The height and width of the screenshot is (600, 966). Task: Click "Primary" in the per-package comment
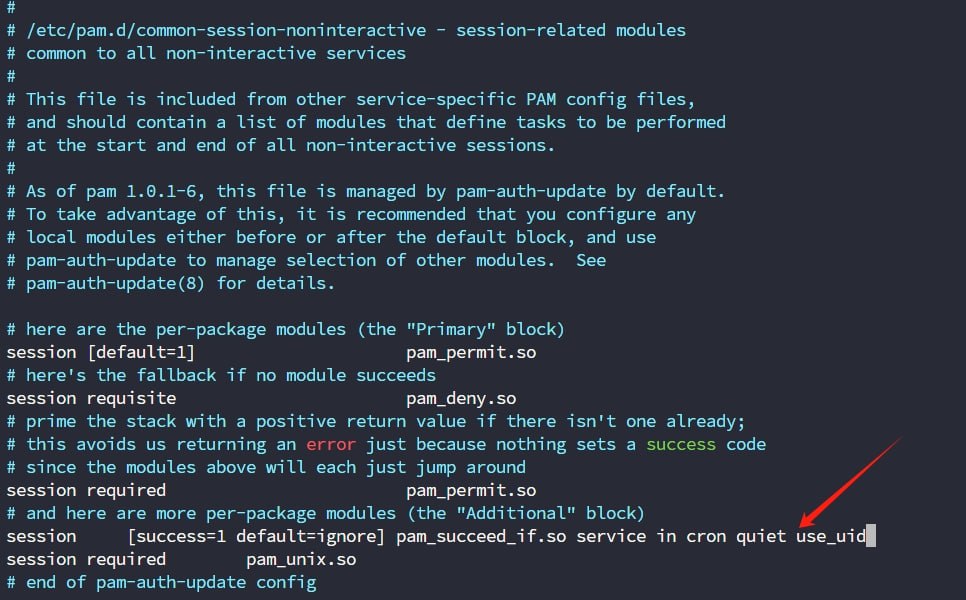pos(450,329)
